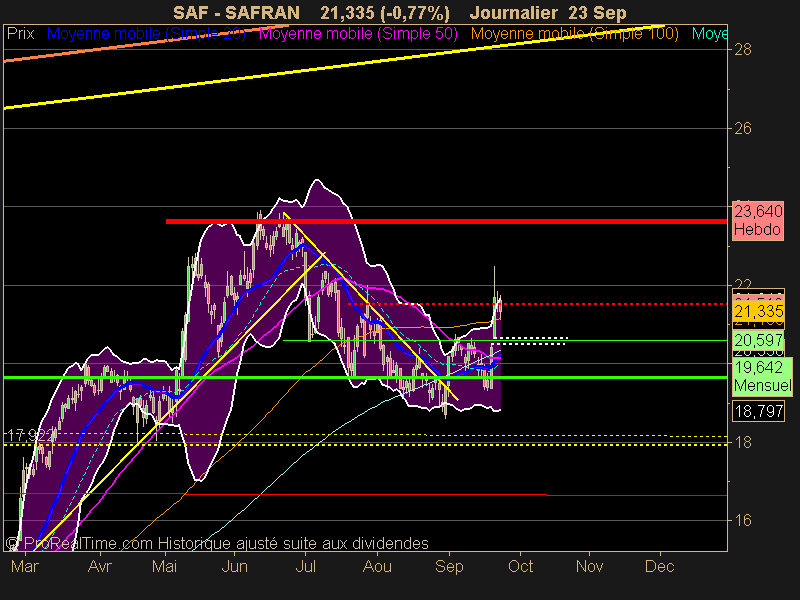Click Mar on the time axis
Screen dimensions: 800x600
[24, 566]
